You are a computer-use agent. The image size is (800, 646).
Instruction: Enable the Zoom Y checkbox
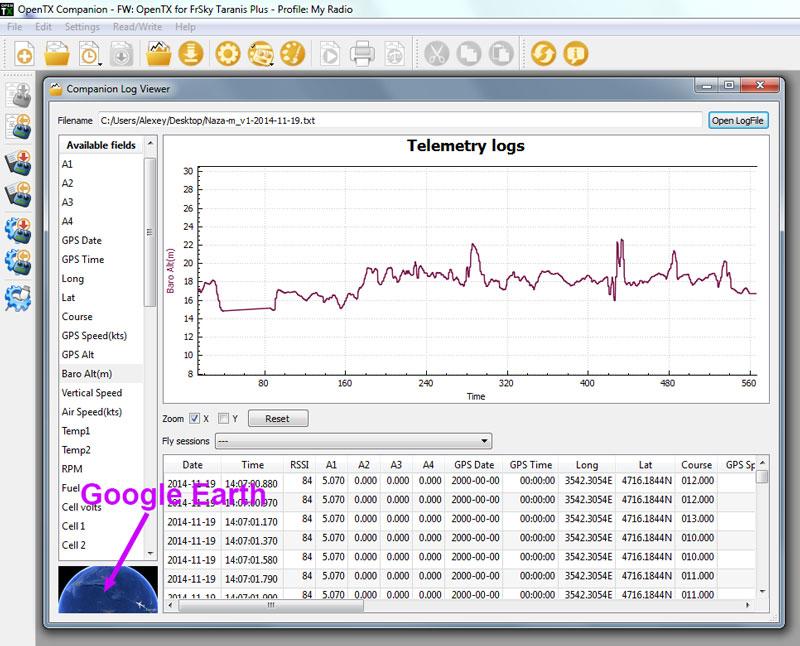tap(224, 418)
